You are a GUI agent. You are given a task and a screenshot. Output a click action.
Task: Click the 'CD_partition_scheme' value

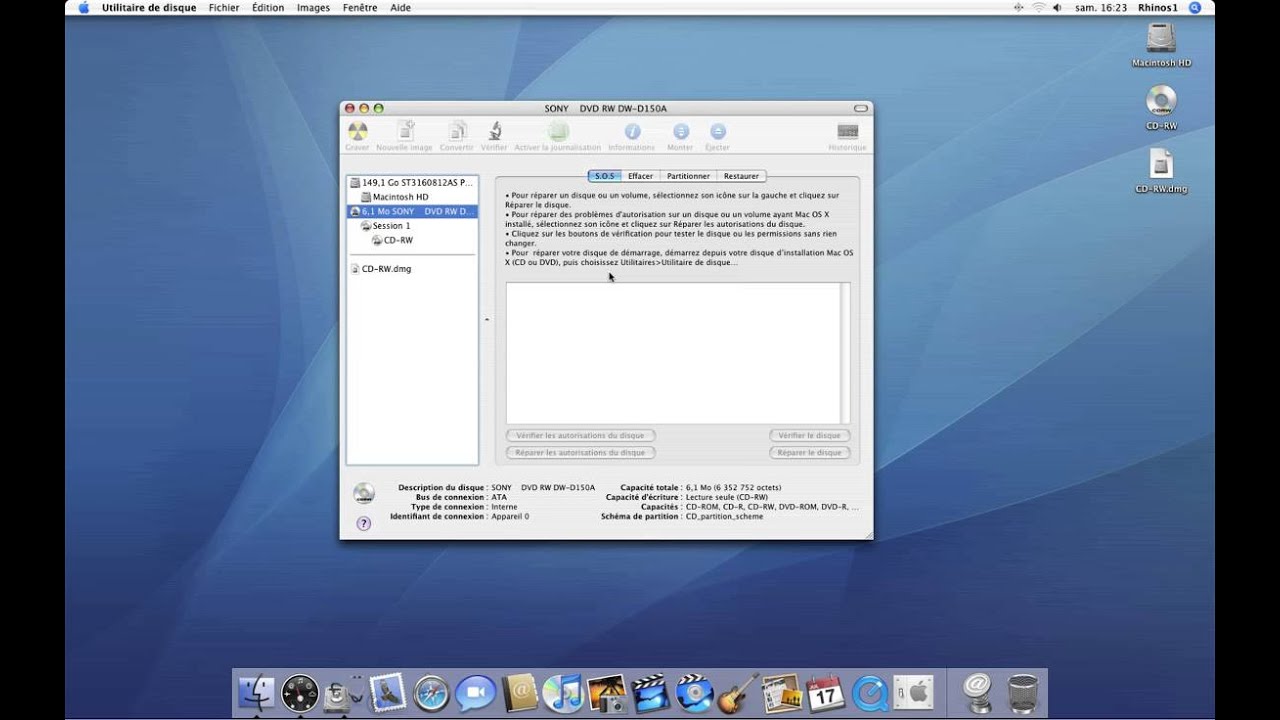(x=725, y=517)
